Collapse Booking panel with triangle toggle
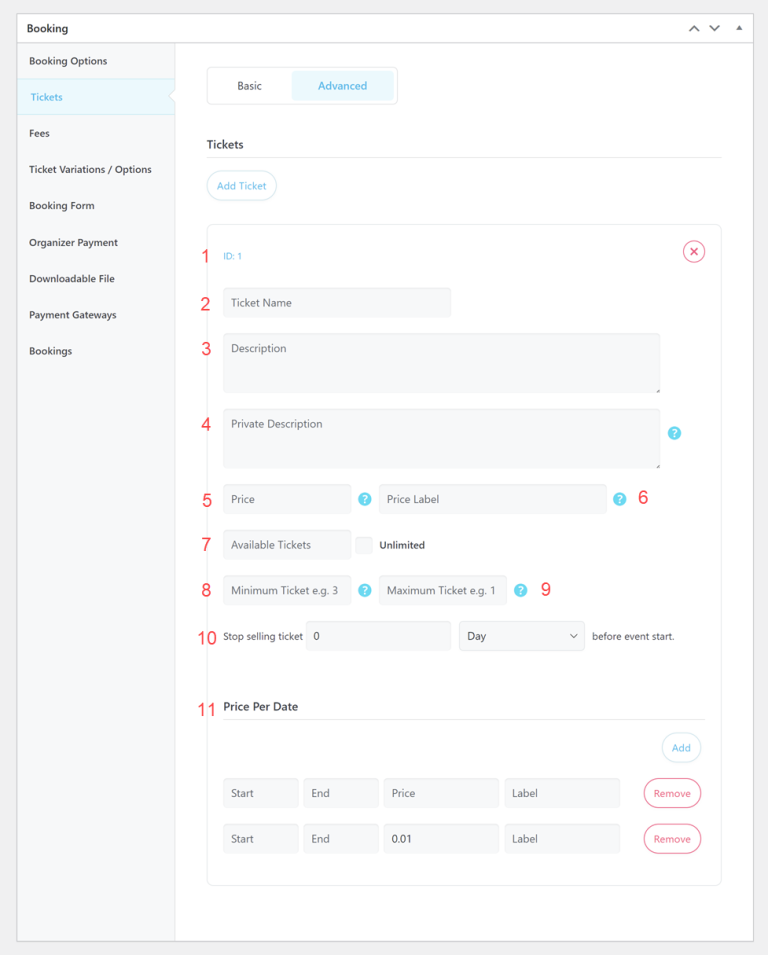 click(x=739, y=28)
